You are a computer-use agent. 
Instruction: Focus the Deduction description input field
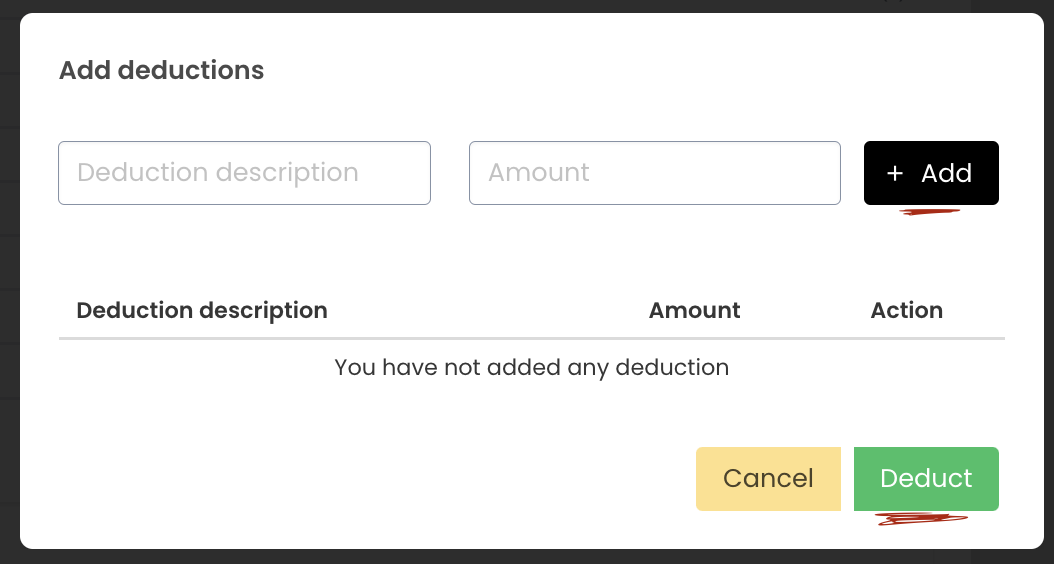(244, 173)
